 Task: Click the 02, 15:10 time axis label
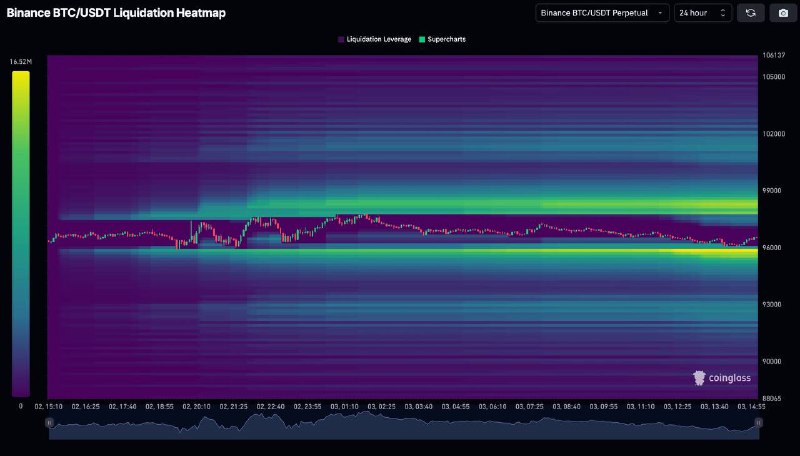pos(48,407)
